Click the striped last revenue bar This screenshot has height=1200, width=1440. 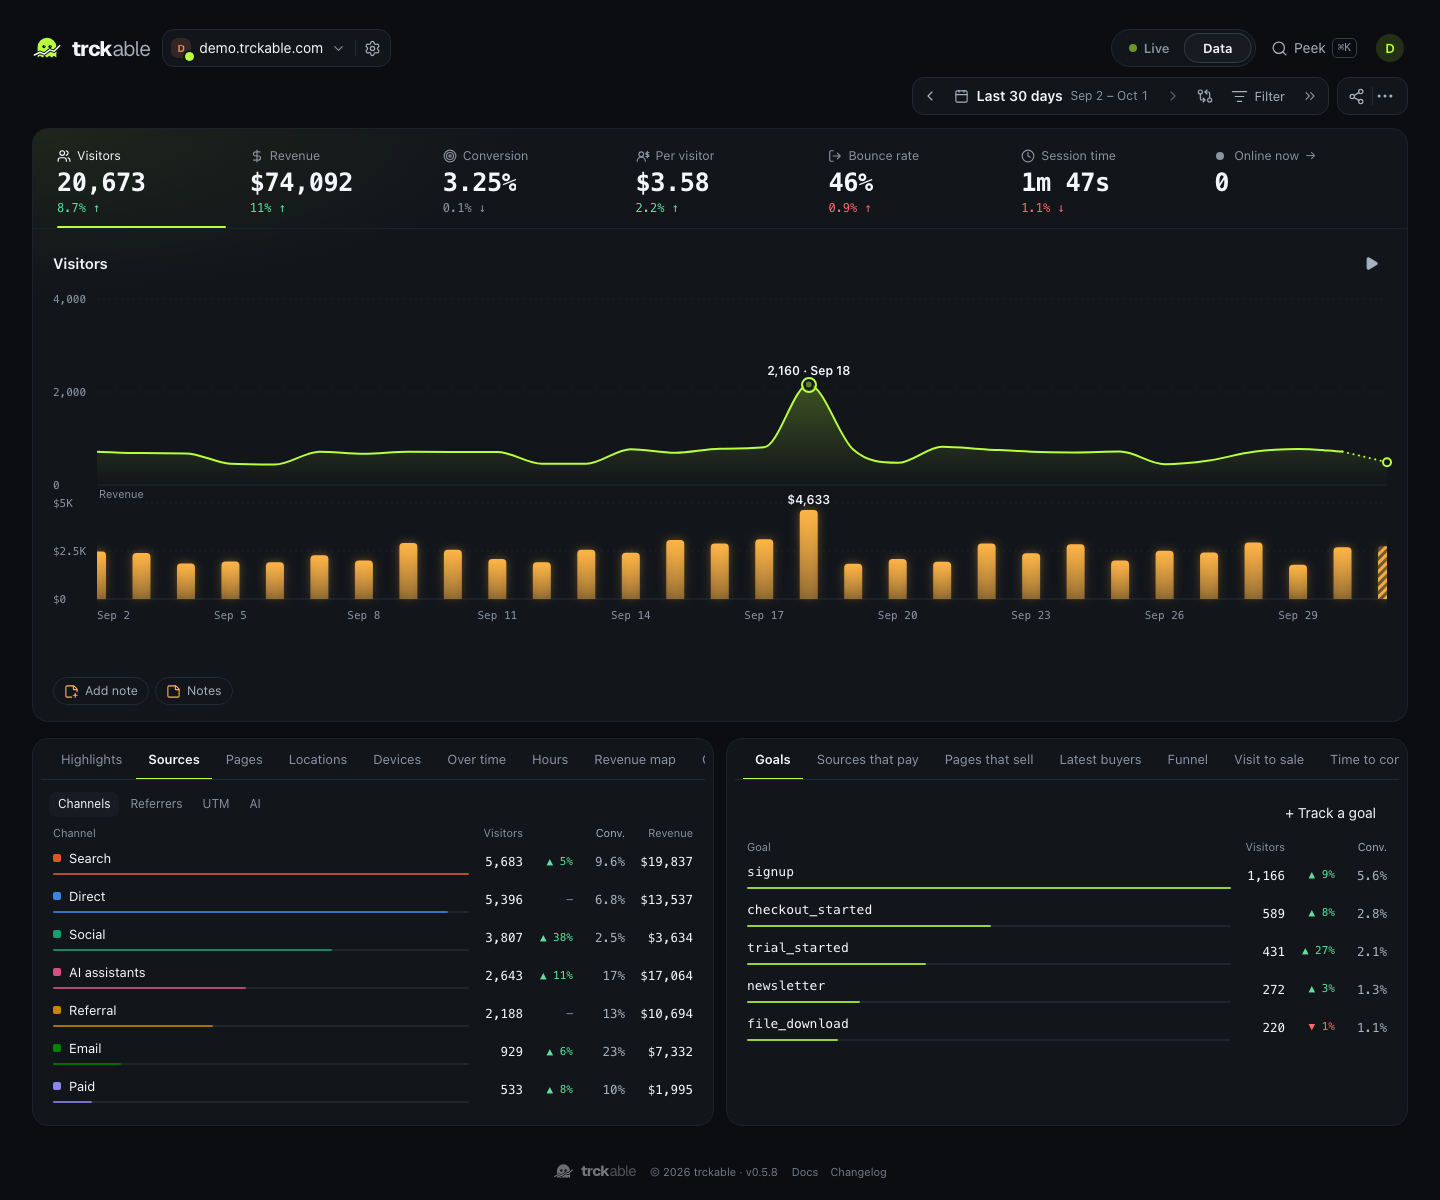pyautogui.click(x=1382, y=573)
